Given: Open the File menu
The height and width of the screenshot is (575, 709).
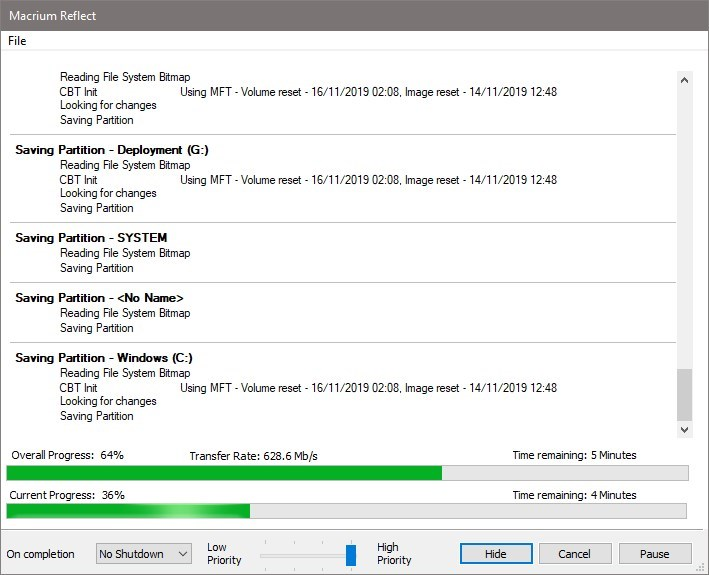Looking at the screenshot, I should (17, 41).
